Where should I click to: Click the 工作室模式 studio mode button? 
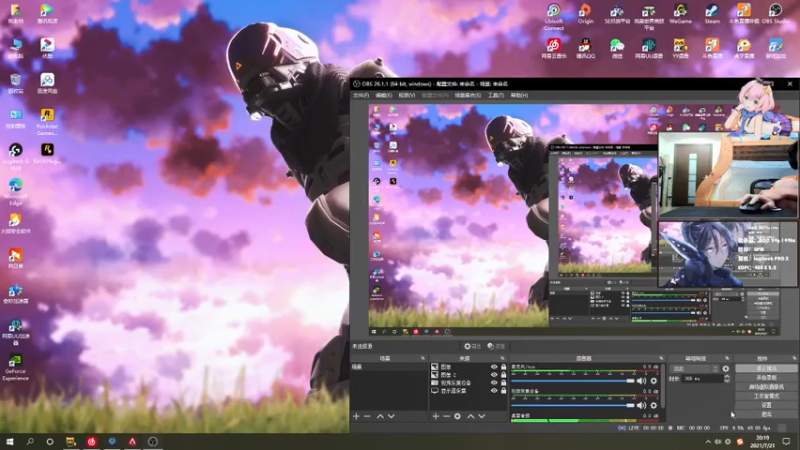[766, 396]
